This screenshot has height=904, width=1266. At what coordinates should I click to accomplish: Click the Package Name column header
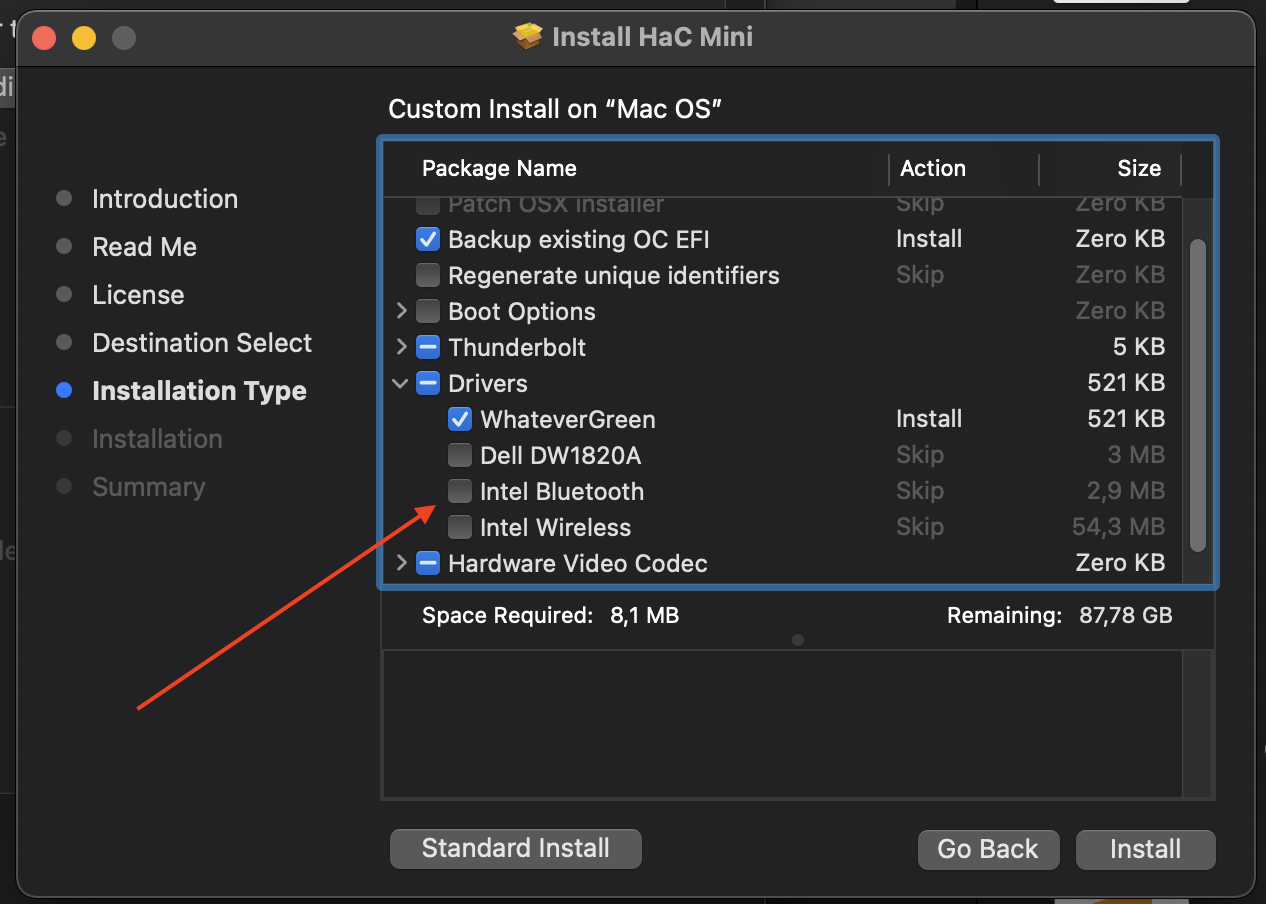[499, 168]
